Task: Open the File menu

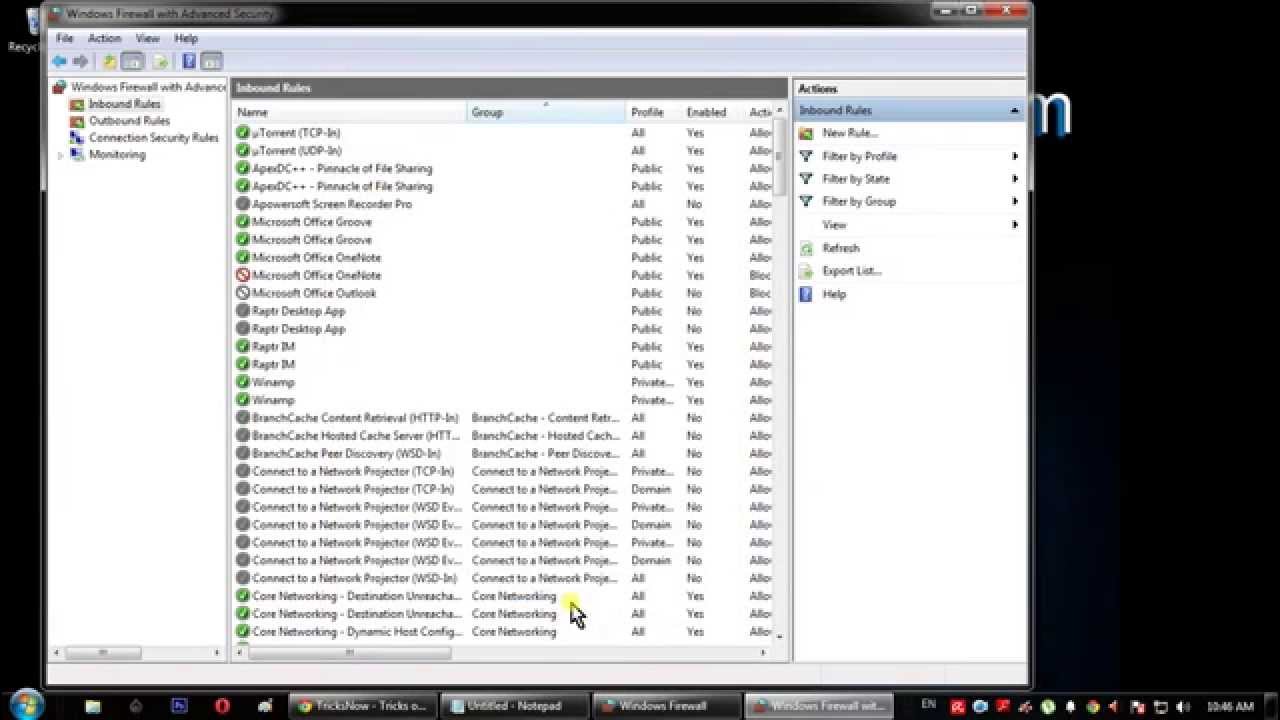Action: (x=65, y=38)
